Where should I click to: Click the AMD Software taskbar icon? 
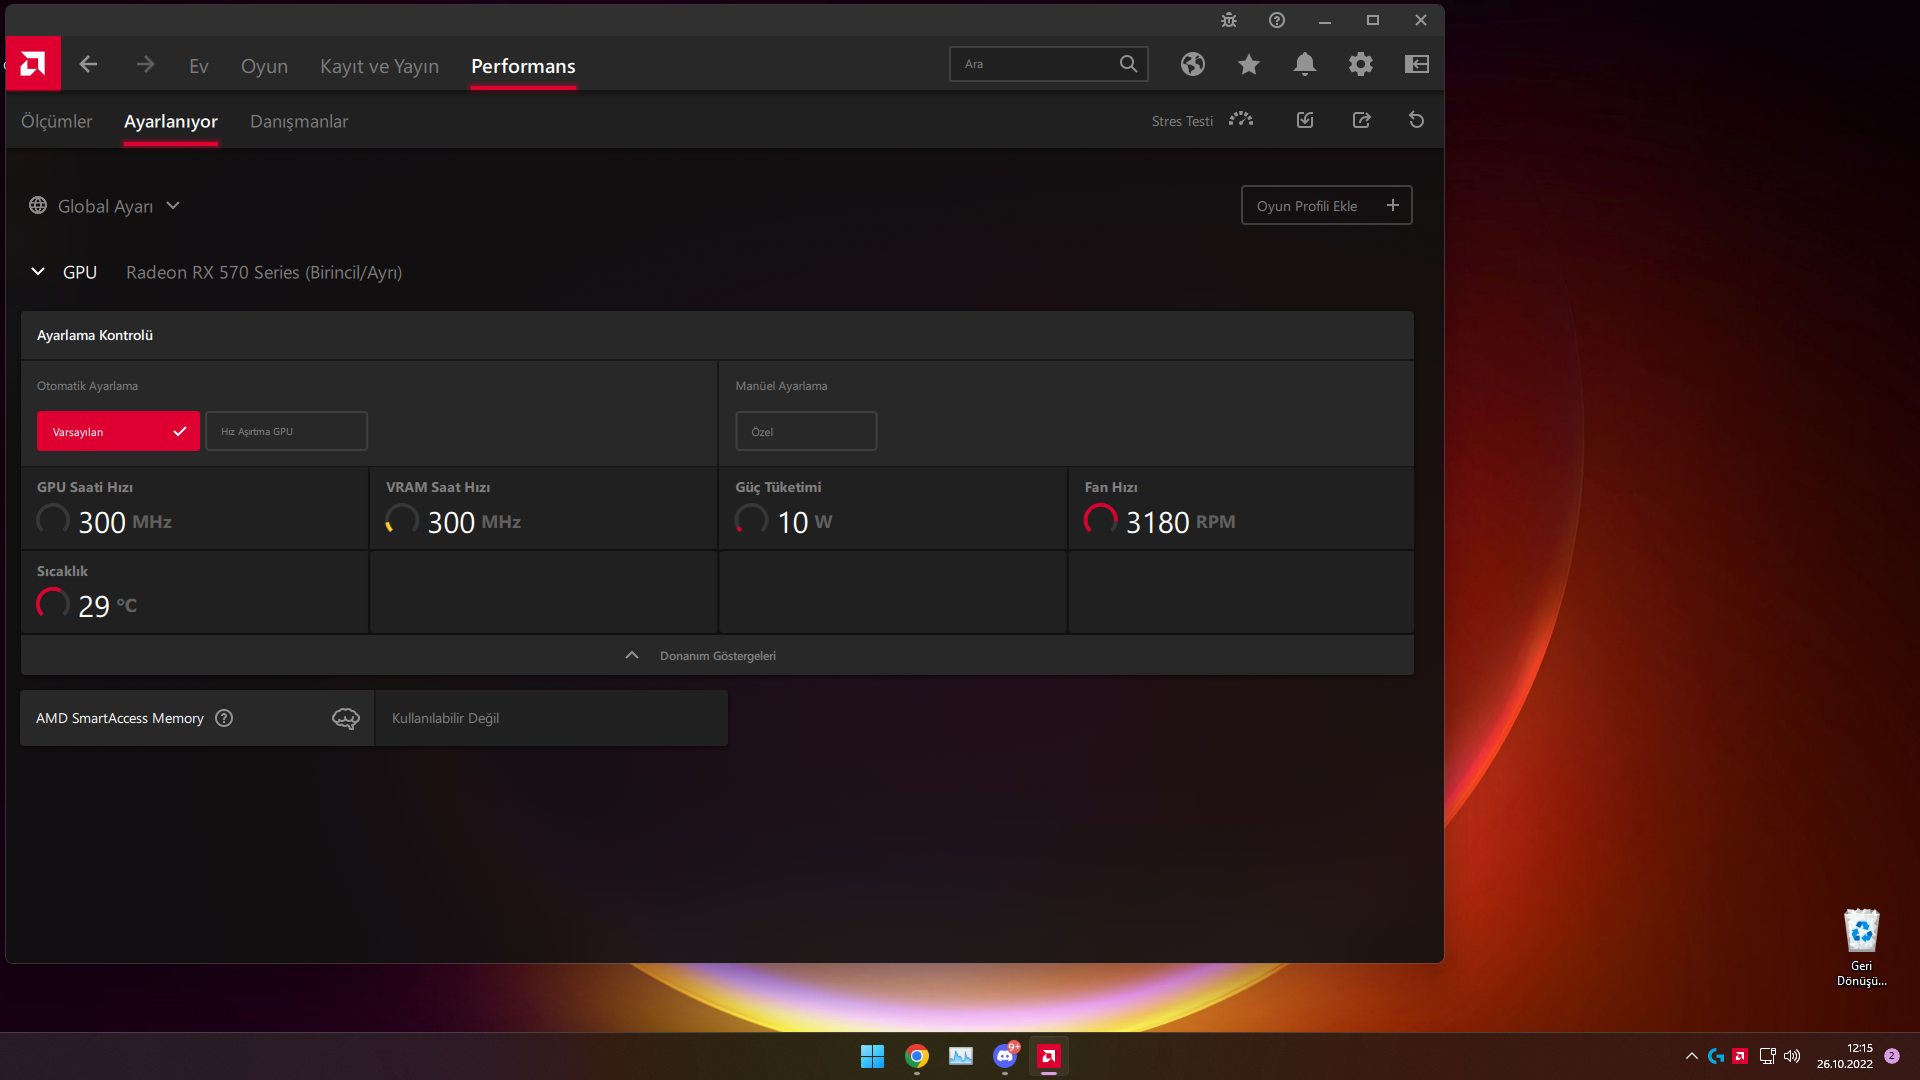[x=1049, y=1056]
